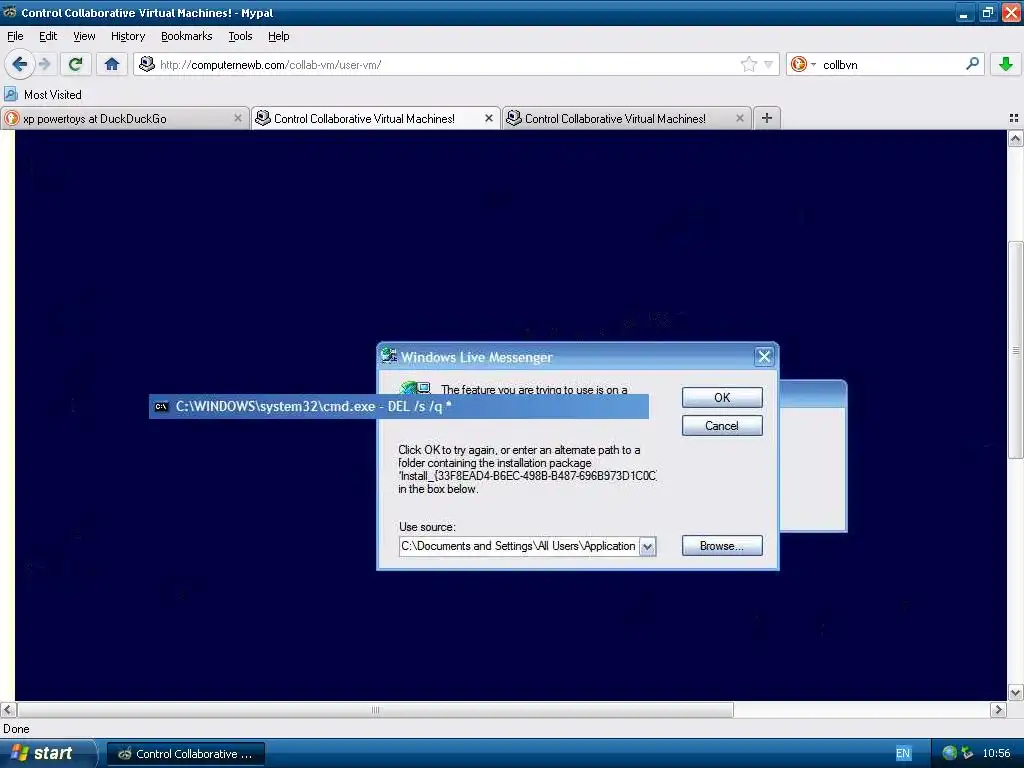Open a new tab with plus button
The width and height of the screenshot is (1024, 768).
tap(767, 118)
